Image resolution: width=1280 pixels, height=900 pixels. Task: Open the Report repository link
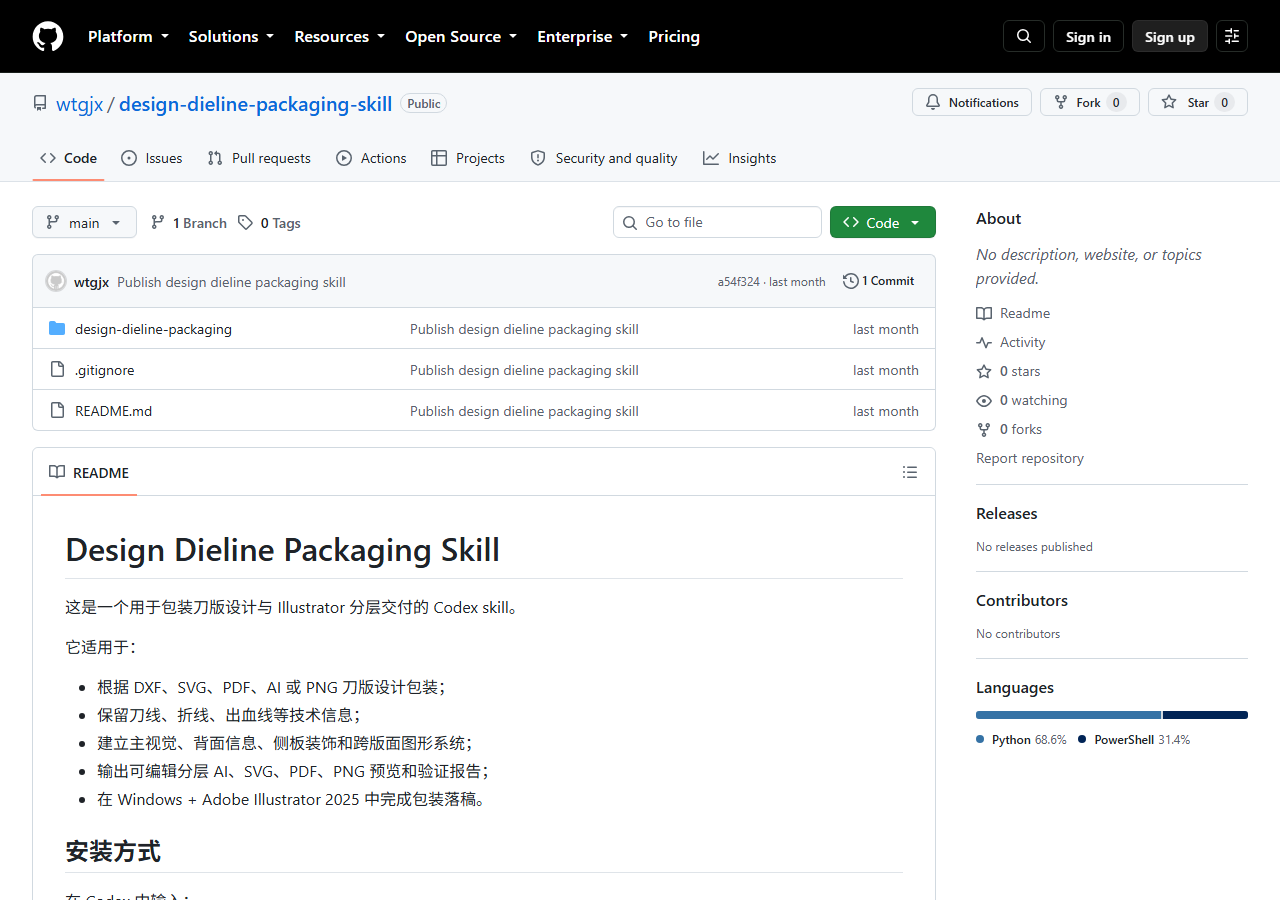pos(1030,458)
